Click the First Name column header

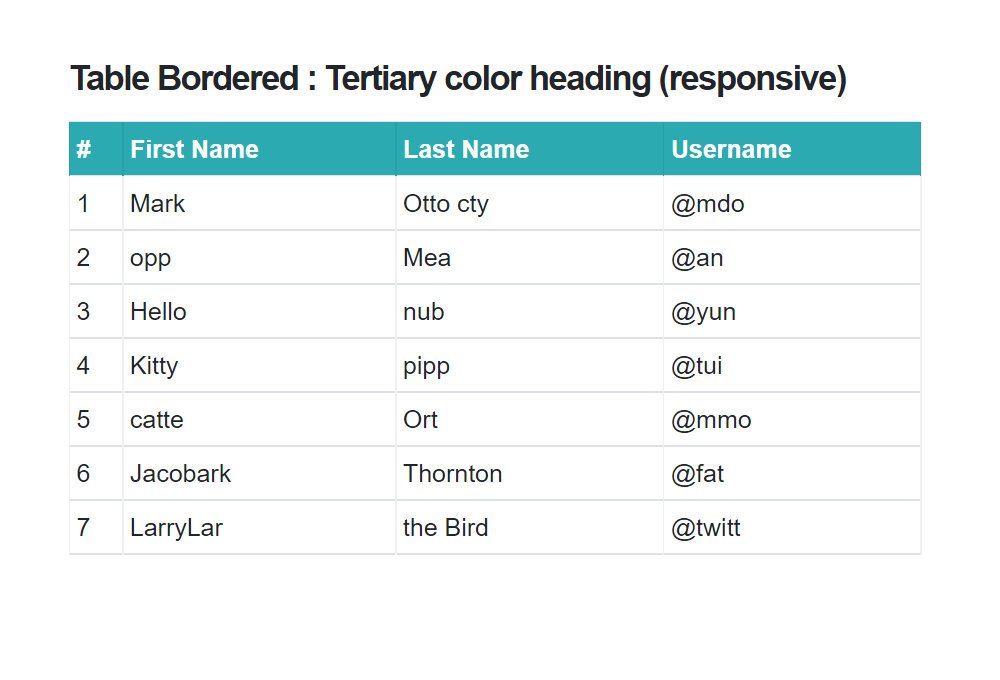click(259, 149)
